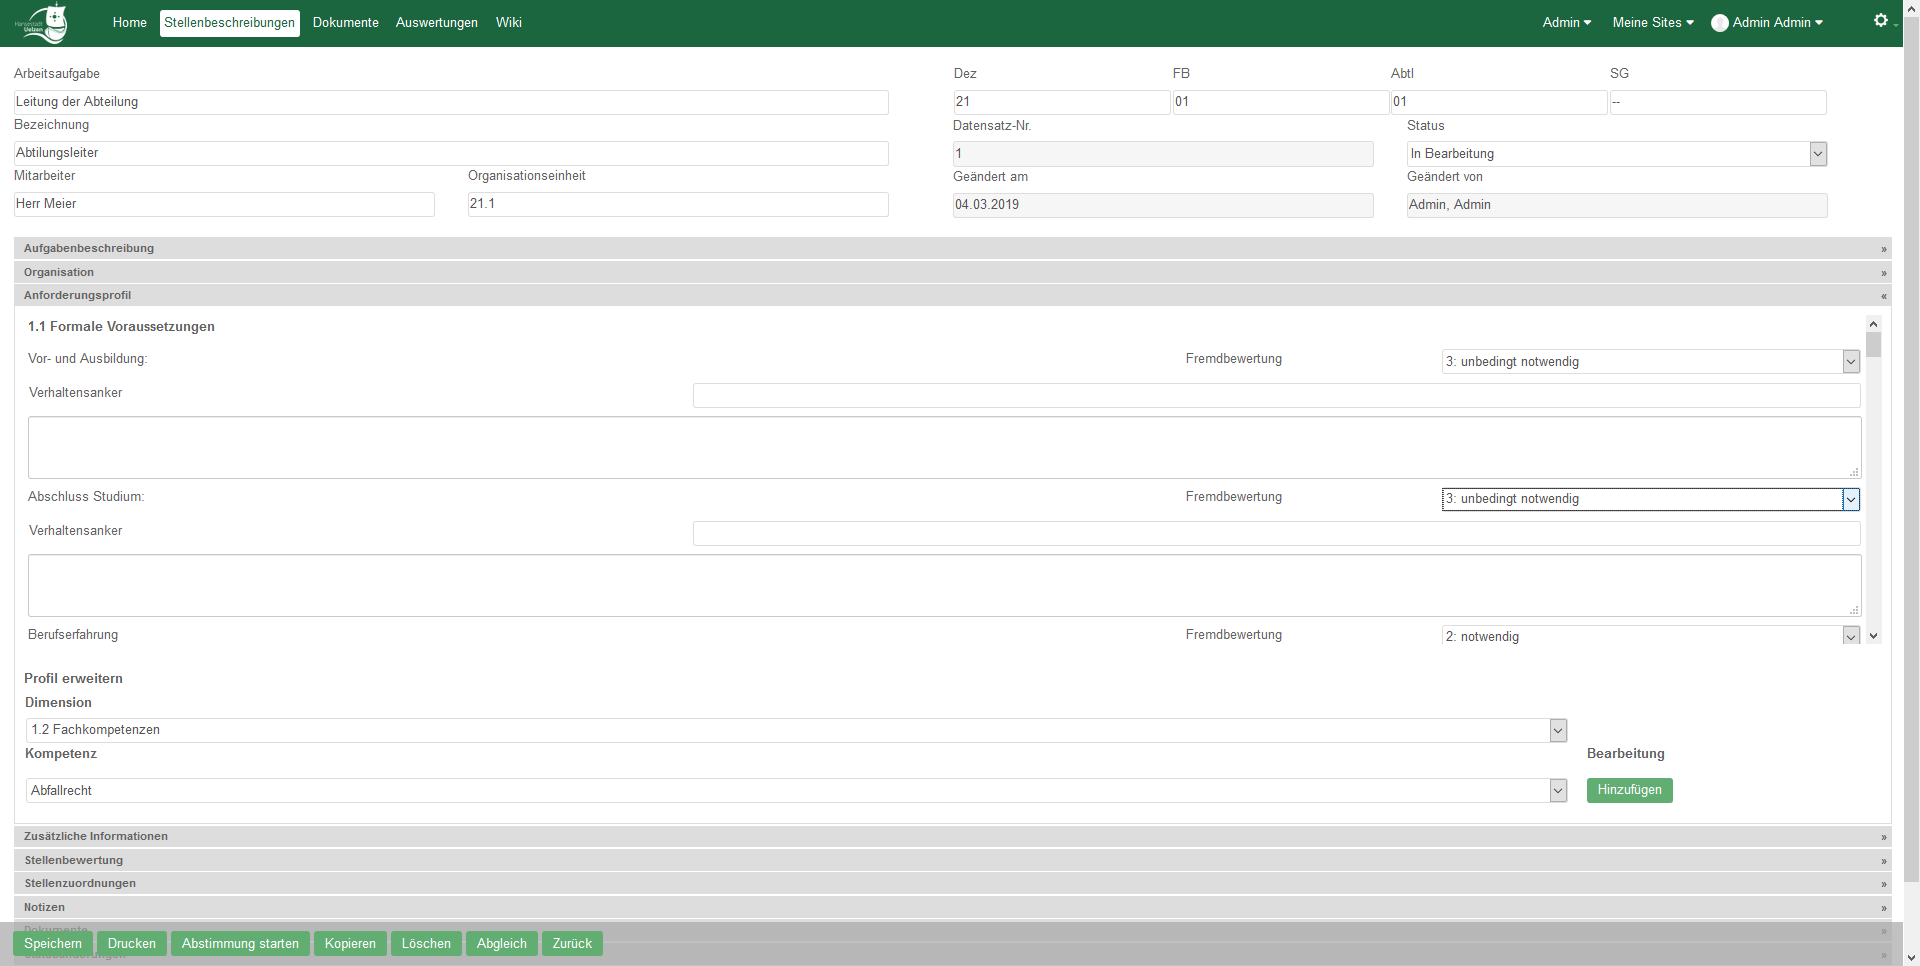Click the Admin Admin user avatar icon

[x=1719, y=23]
